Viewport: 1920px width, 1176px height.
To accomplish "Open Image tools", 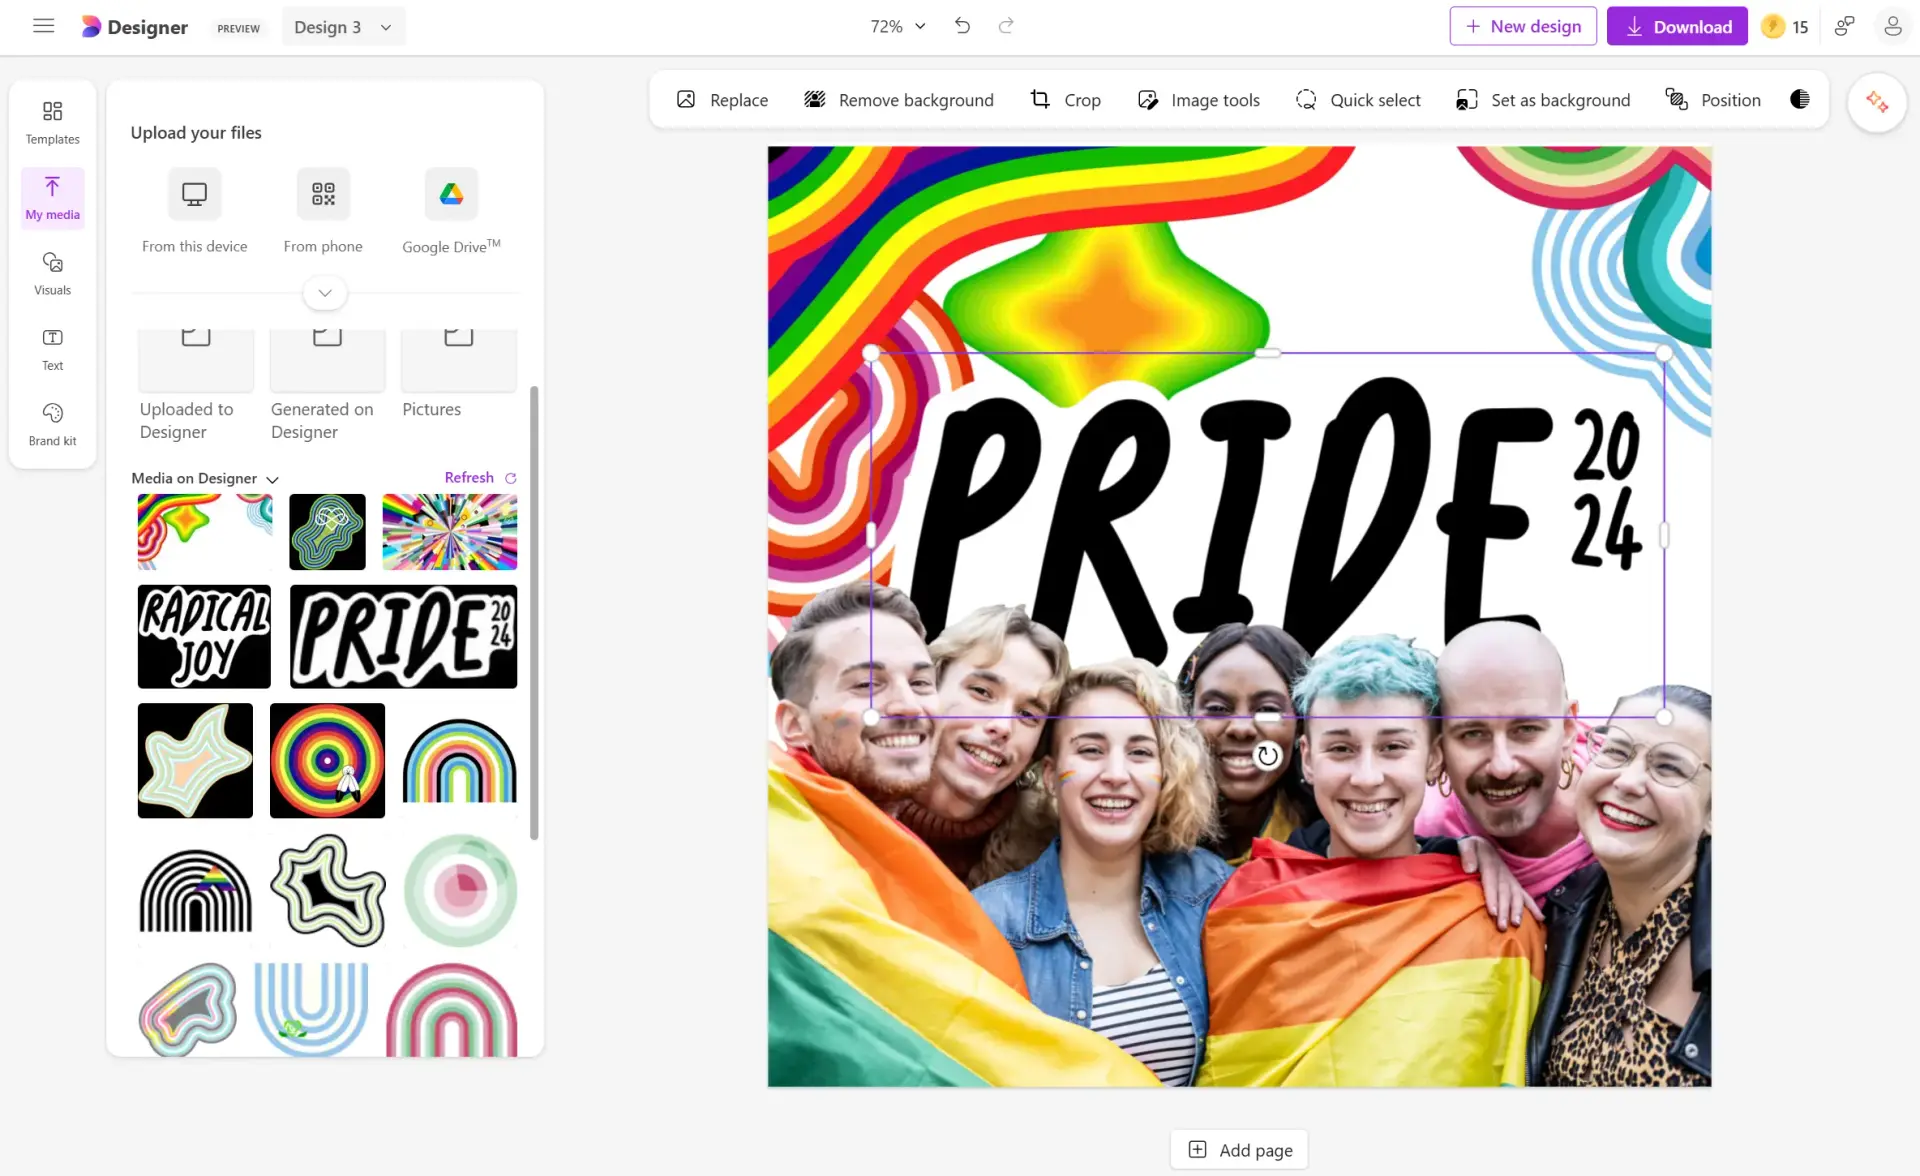I will pos(1198,99).
